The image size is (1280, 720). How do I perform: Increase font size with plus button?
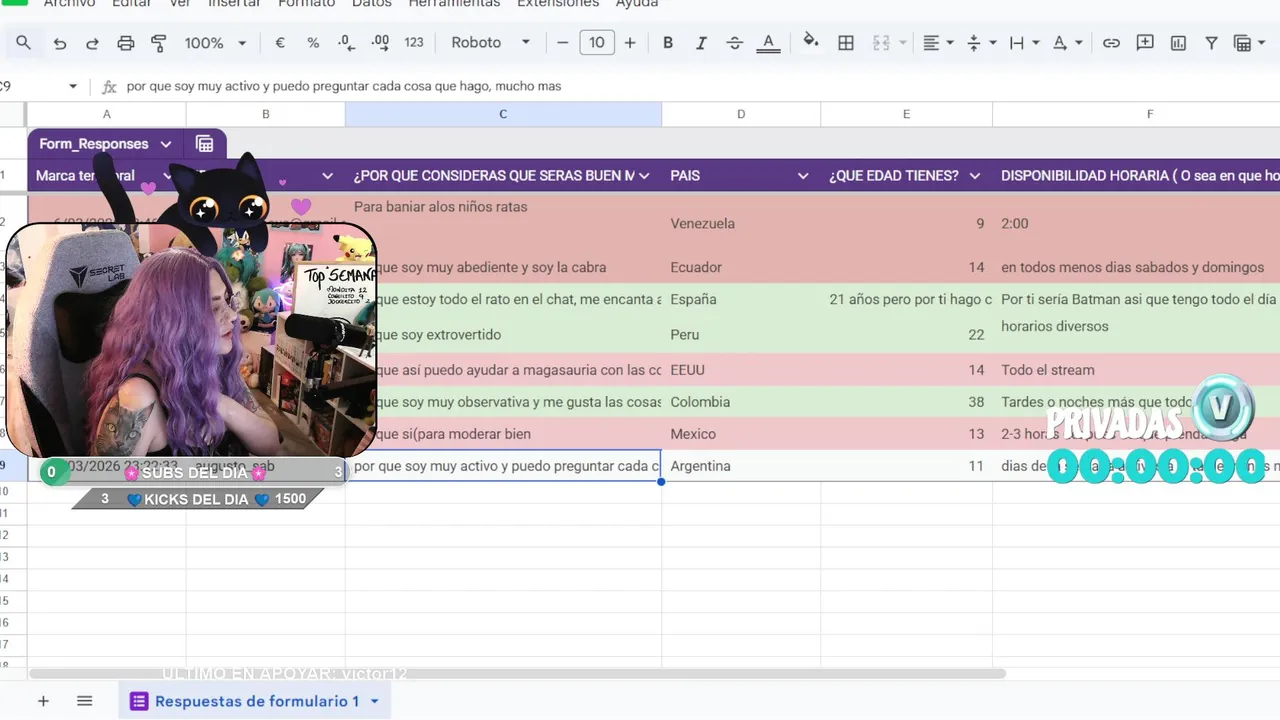[630, 43]
